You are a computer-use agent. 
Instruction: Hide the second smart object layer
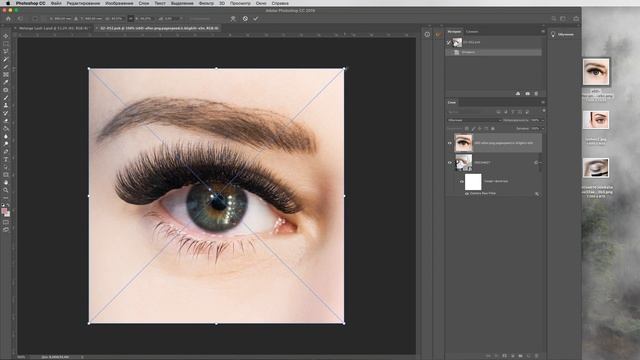(450, 162)
